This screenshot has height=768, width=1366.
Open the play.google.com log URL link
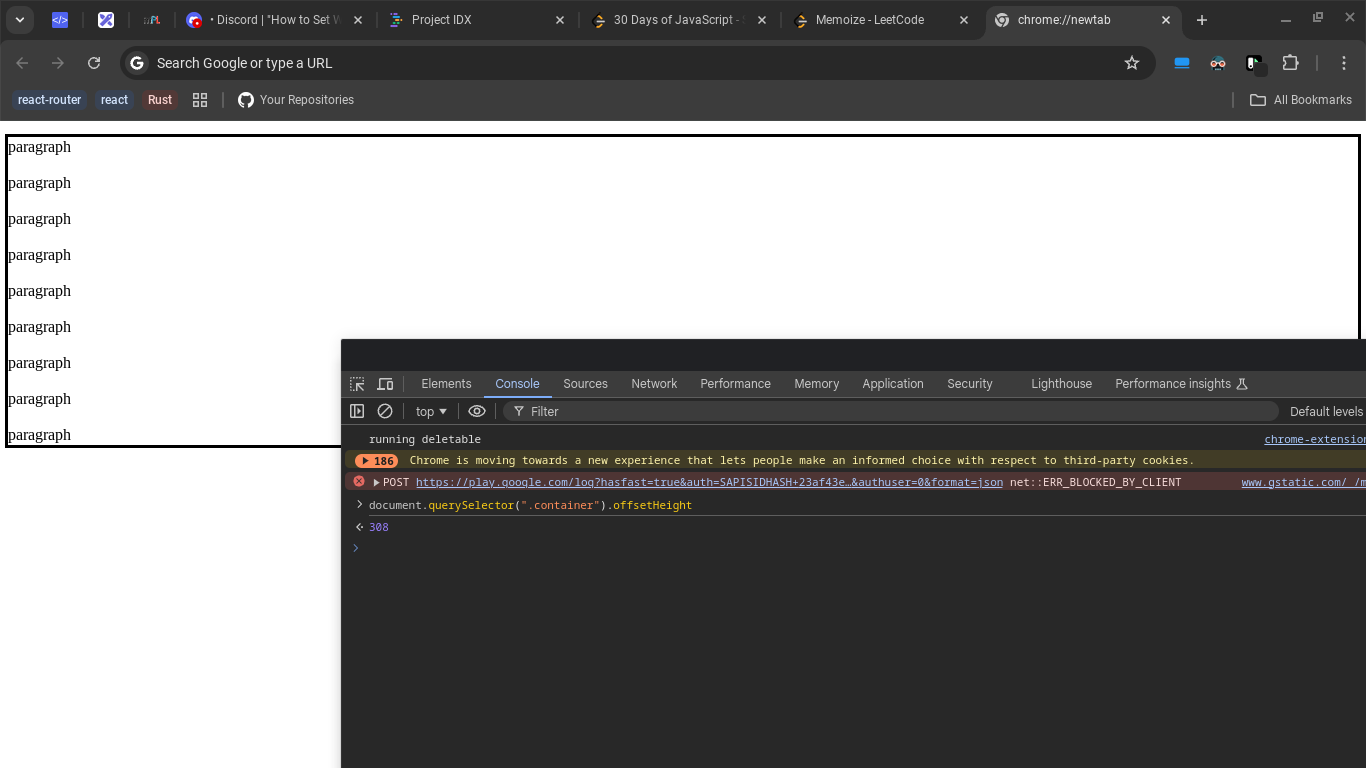click(x=709, y=482)
